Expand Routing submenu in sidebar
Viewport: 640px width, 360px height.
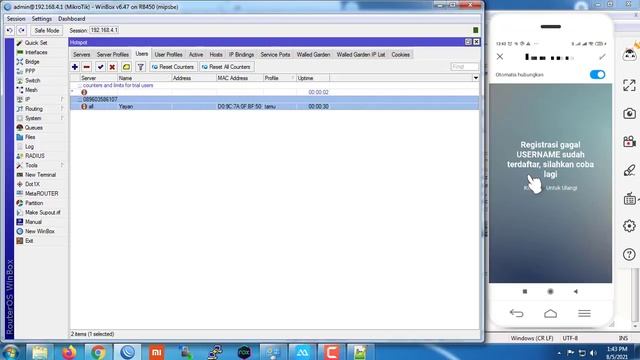tap(40, 109)
